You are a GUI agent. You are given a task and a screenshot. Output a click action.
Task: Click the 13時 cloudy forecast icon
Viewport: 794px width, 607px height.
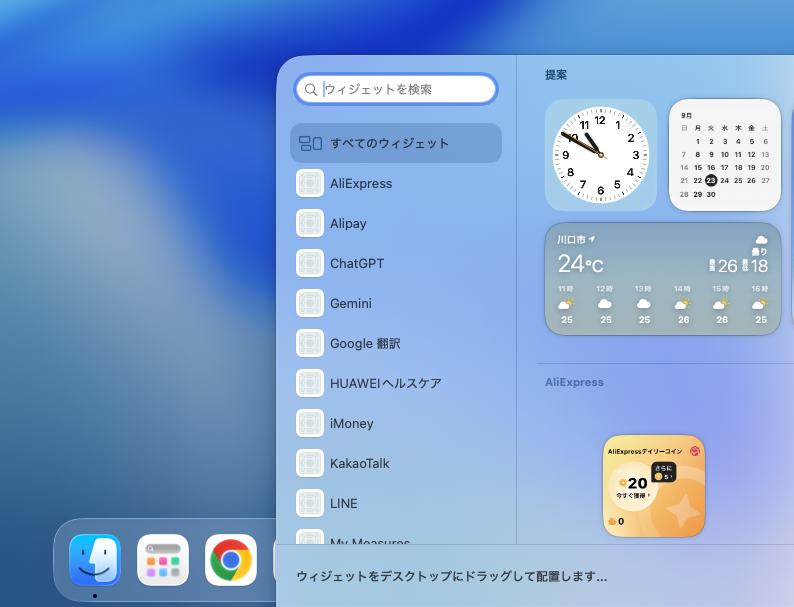tap(644, 304)
